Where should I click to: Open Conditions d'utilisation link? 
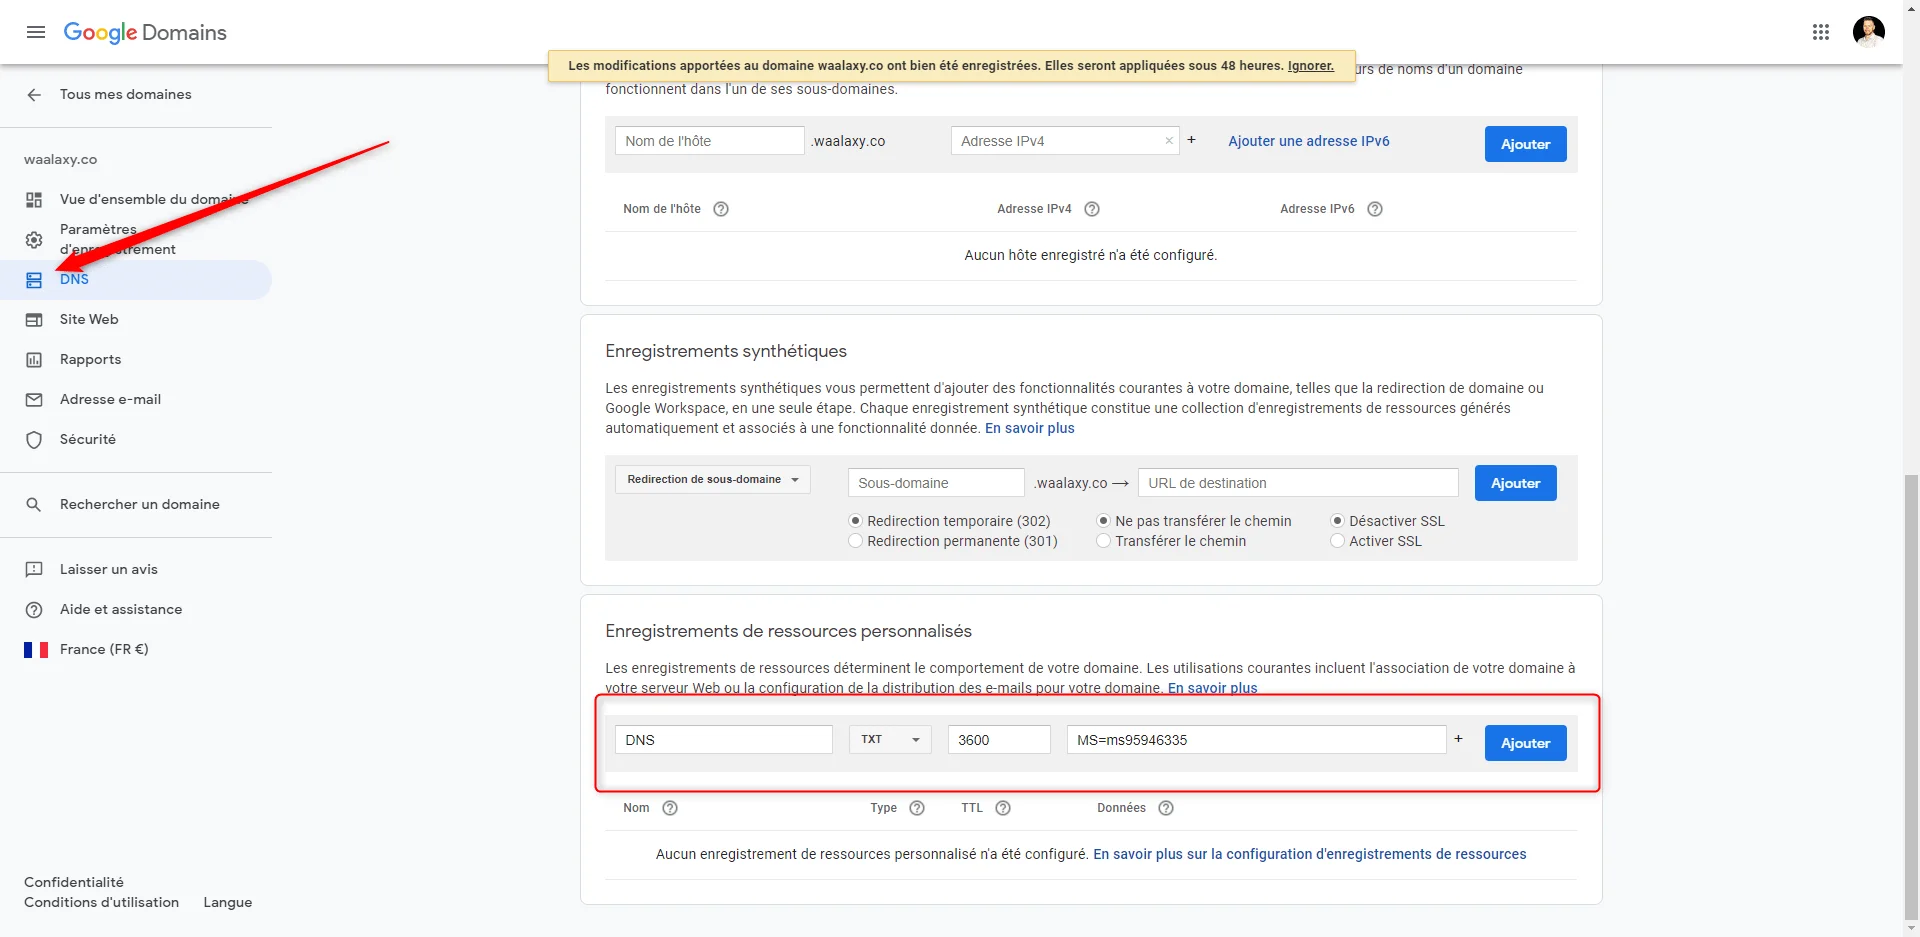tap(101, 903)
